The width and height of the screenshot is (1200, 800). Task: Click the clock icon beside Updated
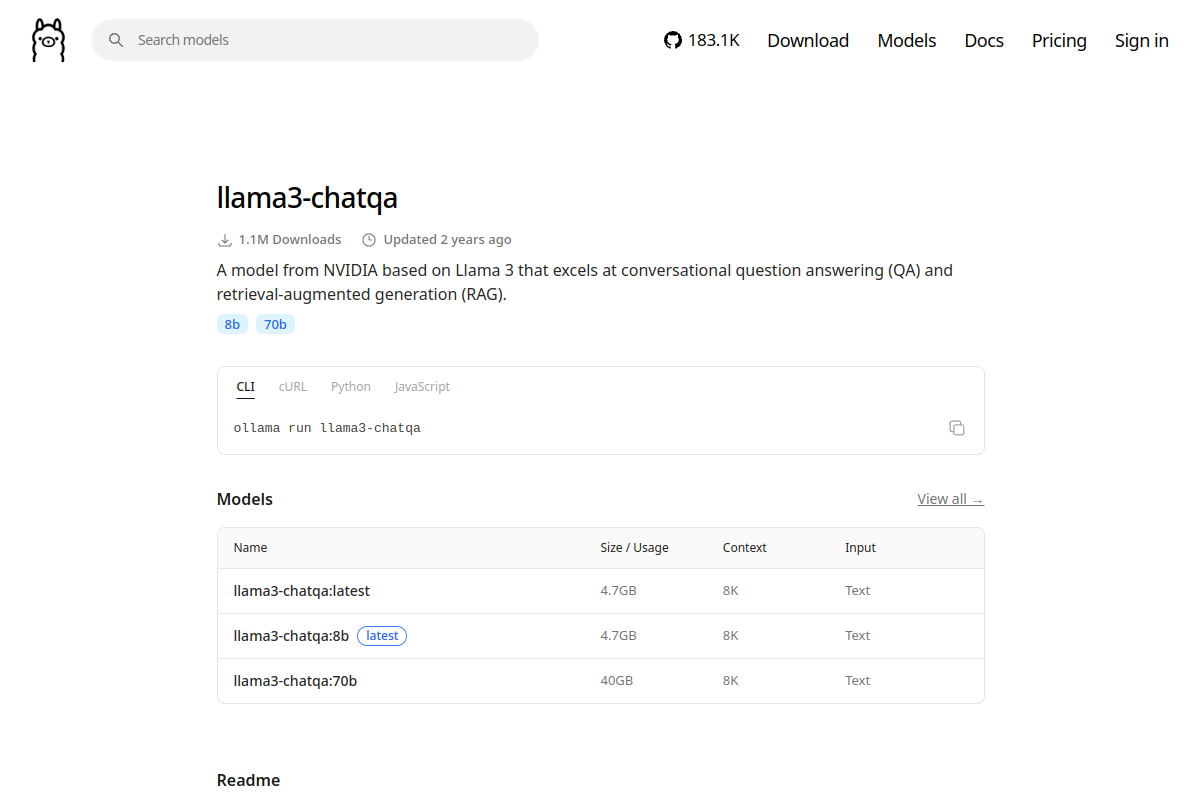(369, 240)
